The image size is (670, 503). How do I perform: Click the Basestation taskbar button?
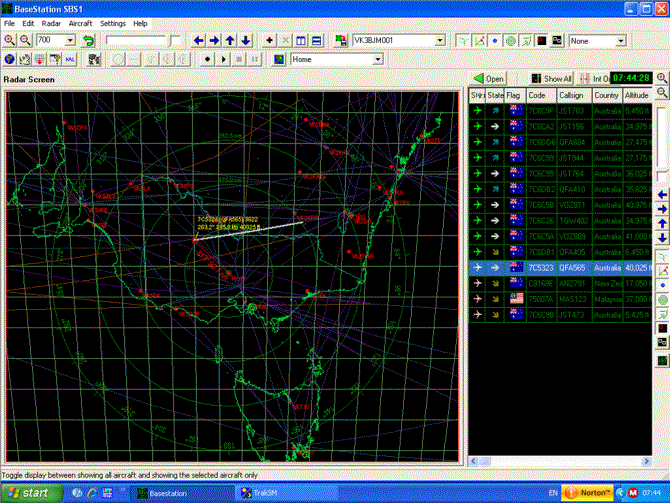click(184, 493)
